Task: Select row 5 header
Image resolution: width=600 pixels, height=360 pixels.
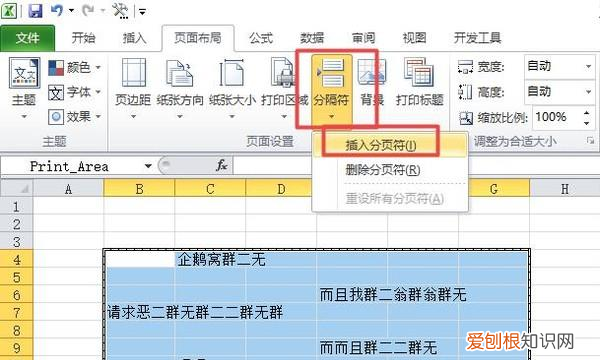Action: click(16, 277)
